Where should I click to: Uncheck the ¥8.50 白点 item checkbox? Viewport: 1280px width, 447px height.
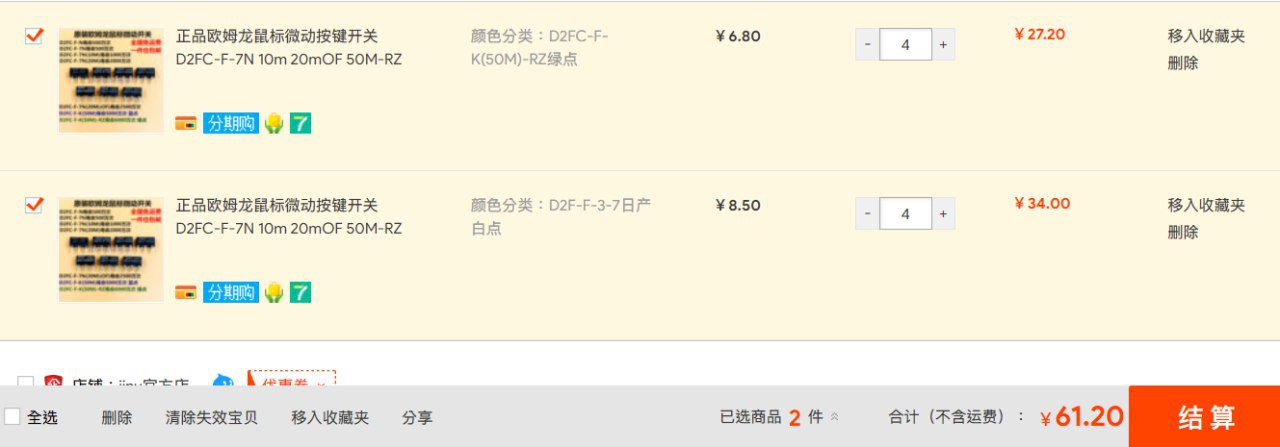(x=34, y=205)
